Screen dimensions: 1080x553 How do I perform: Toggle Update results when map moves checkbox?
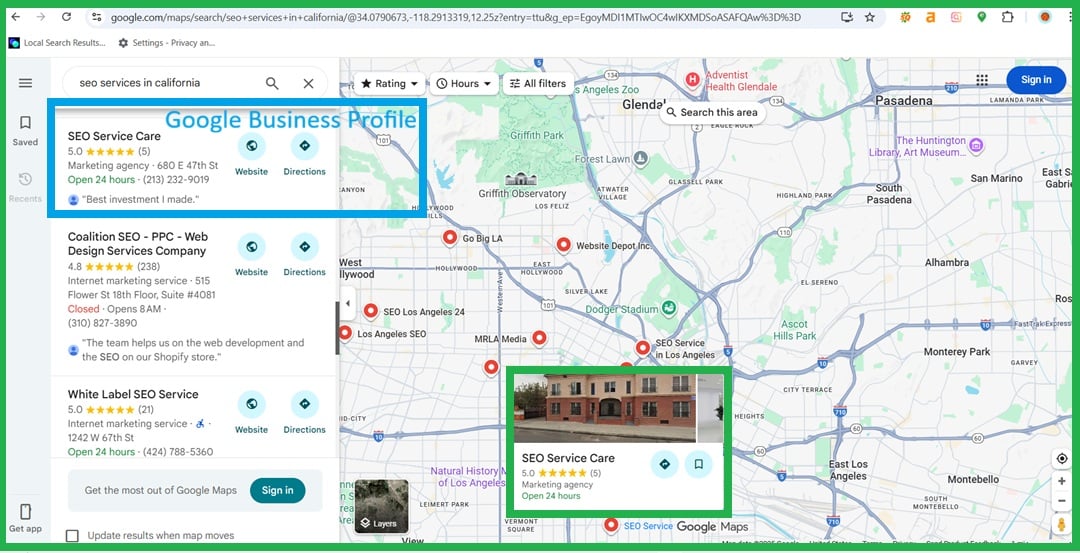(72, 536)
